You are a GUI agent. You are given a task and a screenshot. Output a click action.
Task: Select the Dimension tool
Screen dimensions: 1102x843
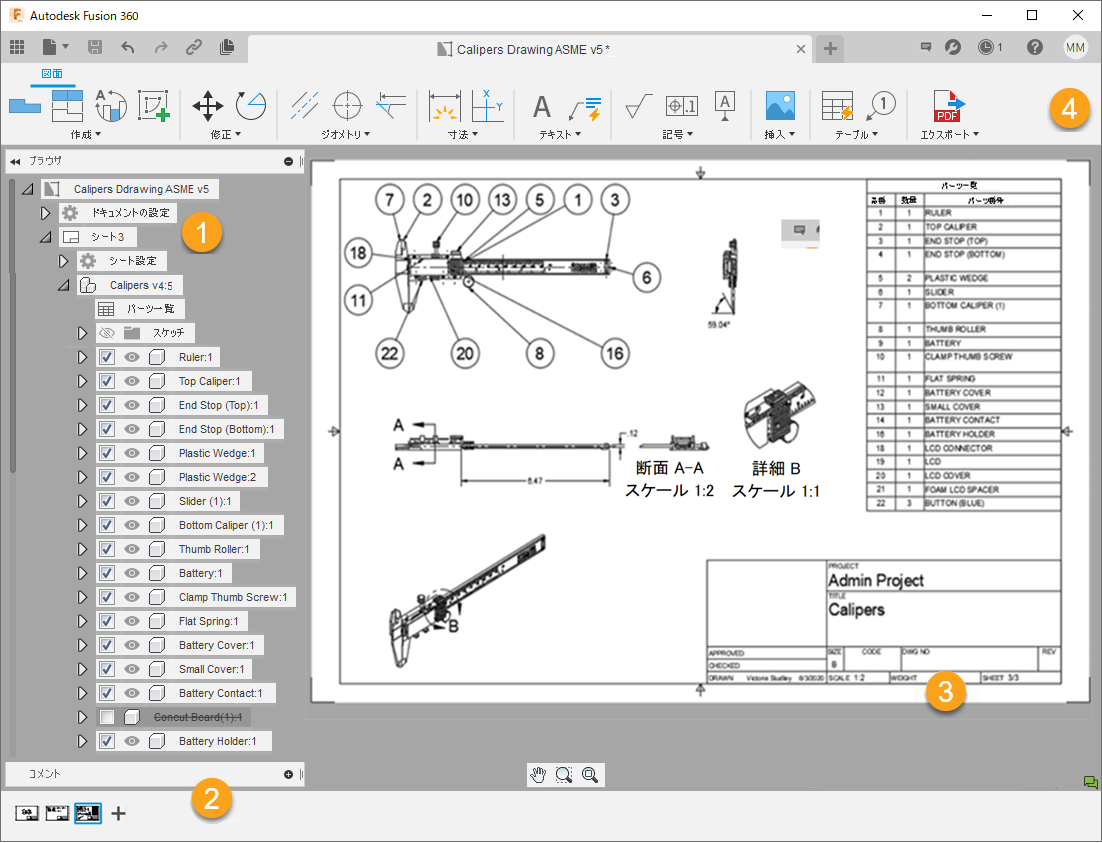tap(445, 106)
